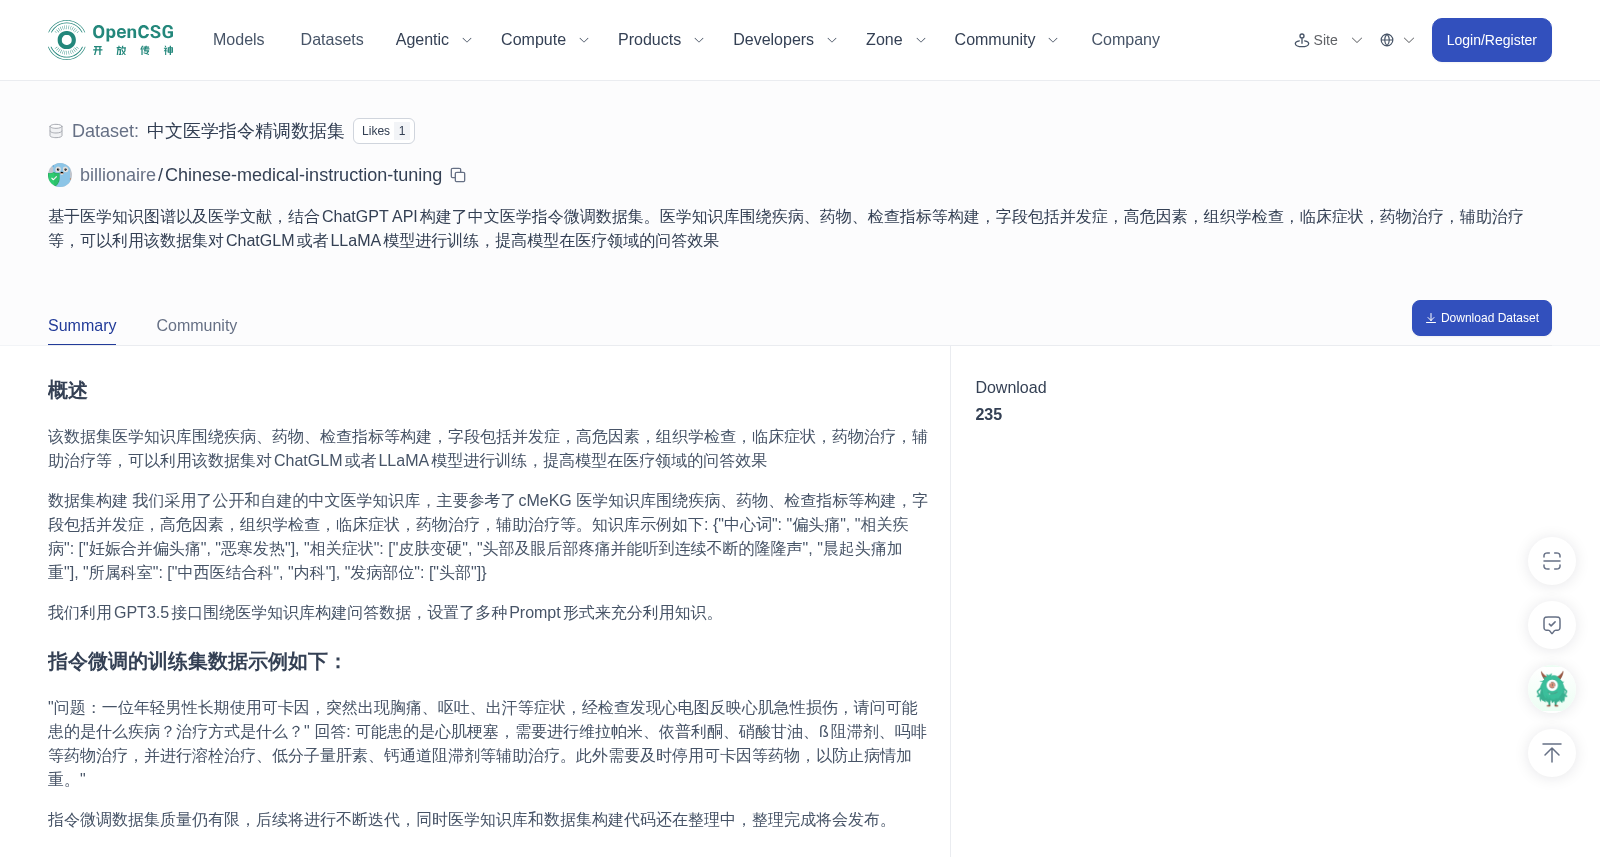Click the Zone menu label

tap(884, 40)
